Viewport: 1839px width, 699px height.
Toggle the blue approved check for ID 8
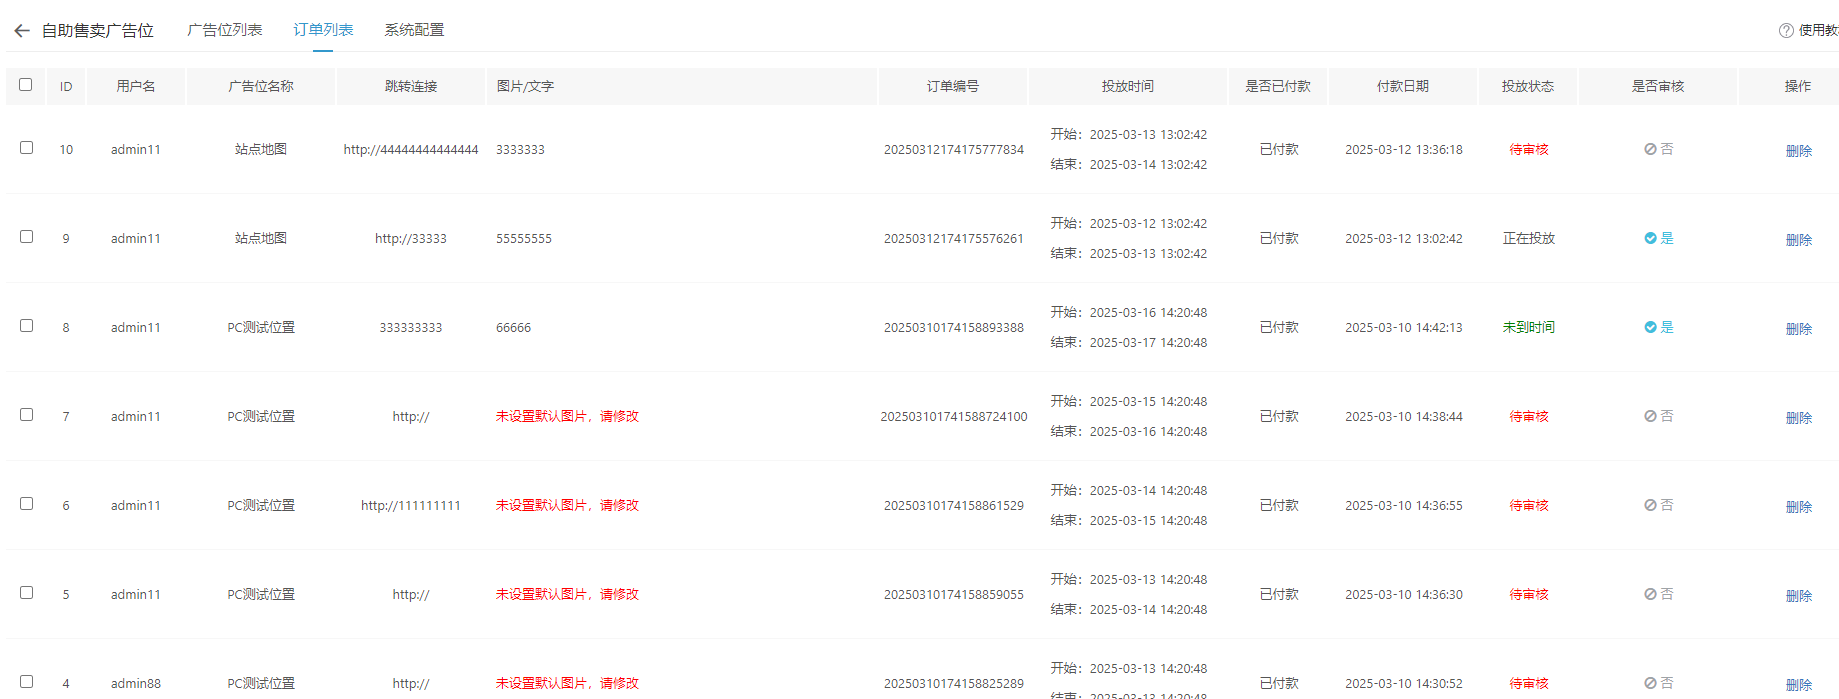(1650, 327)
